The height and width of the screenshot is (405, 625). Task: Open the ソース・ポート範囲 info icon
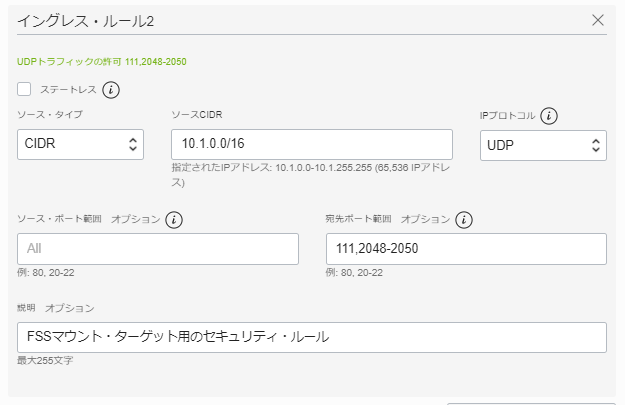pos(175,220)
